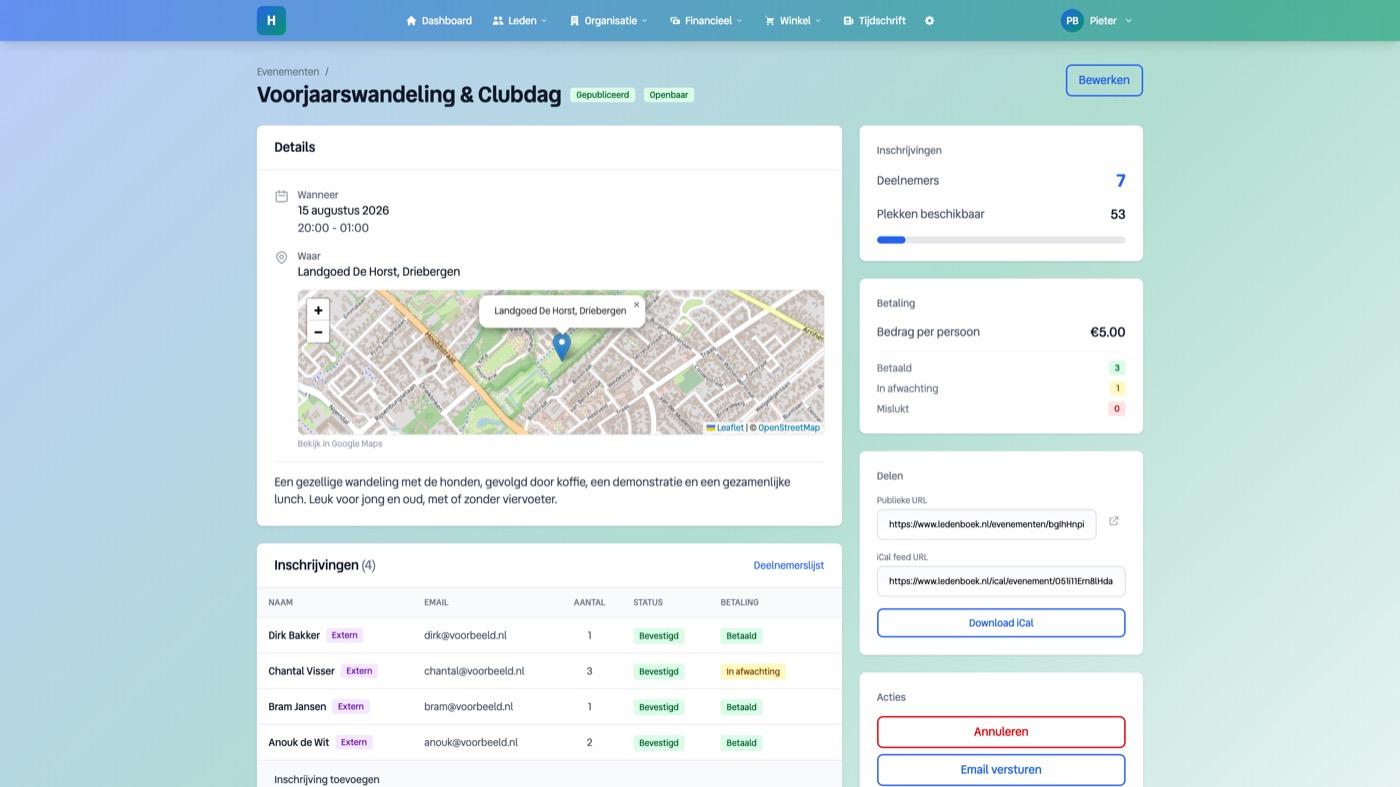
Task: Click the red Annuleren button
Action: click(x=1001, y=732)
